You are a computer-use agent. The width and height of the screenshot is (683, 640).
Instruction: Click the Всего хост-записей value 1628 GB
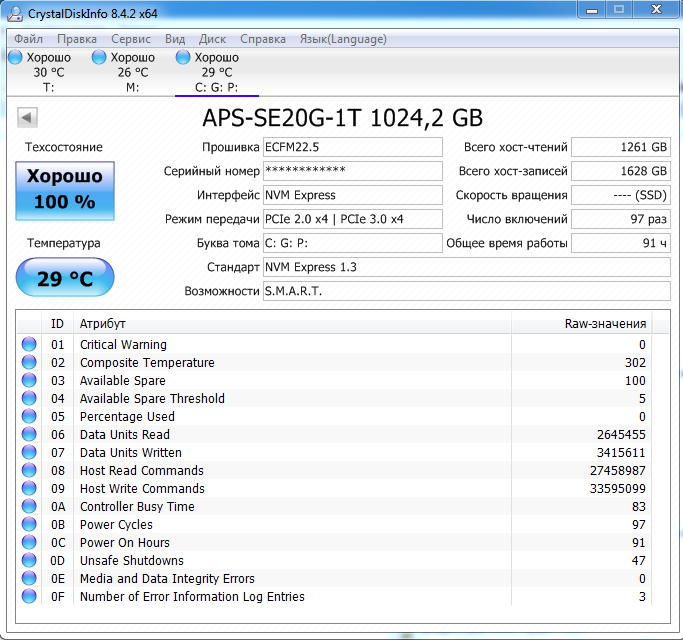[x=621, y=171]
